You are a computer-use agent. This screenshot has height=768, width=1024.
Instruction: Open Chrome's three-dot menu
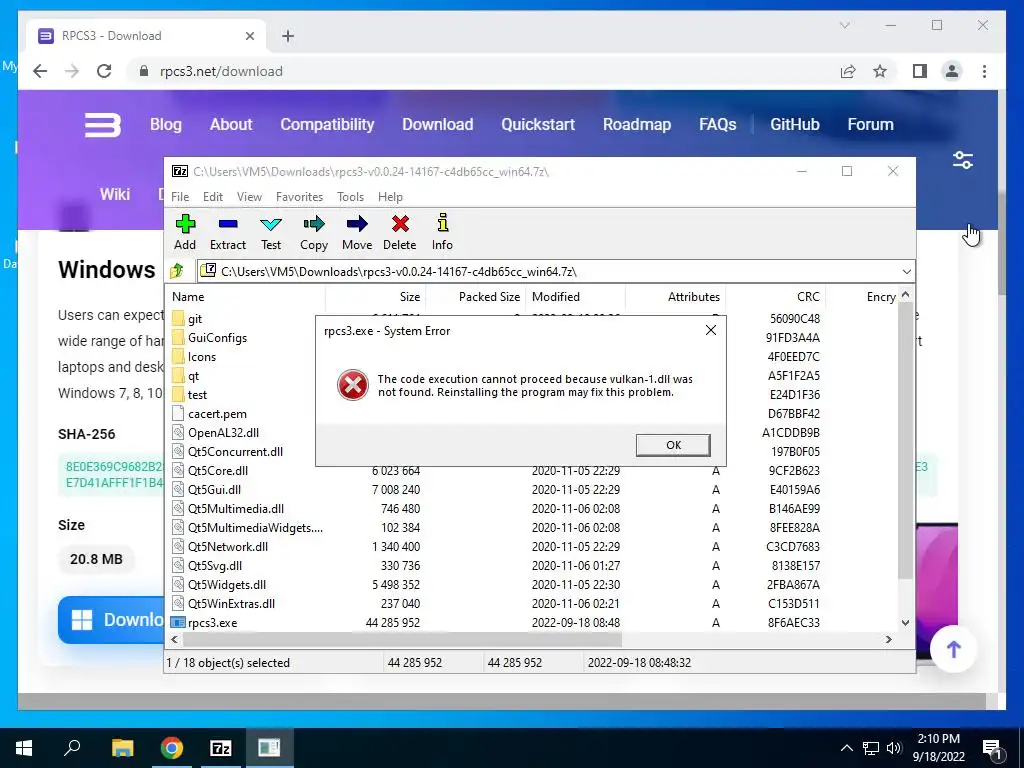point(984,71)
